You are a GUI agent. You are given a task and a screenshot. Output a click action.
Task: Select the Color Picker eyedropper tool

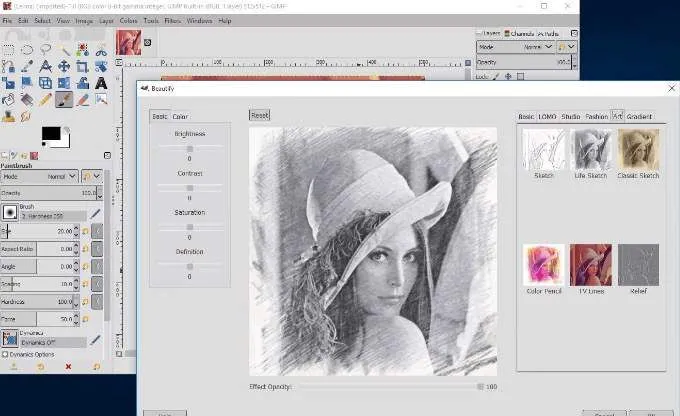point(26,66)
